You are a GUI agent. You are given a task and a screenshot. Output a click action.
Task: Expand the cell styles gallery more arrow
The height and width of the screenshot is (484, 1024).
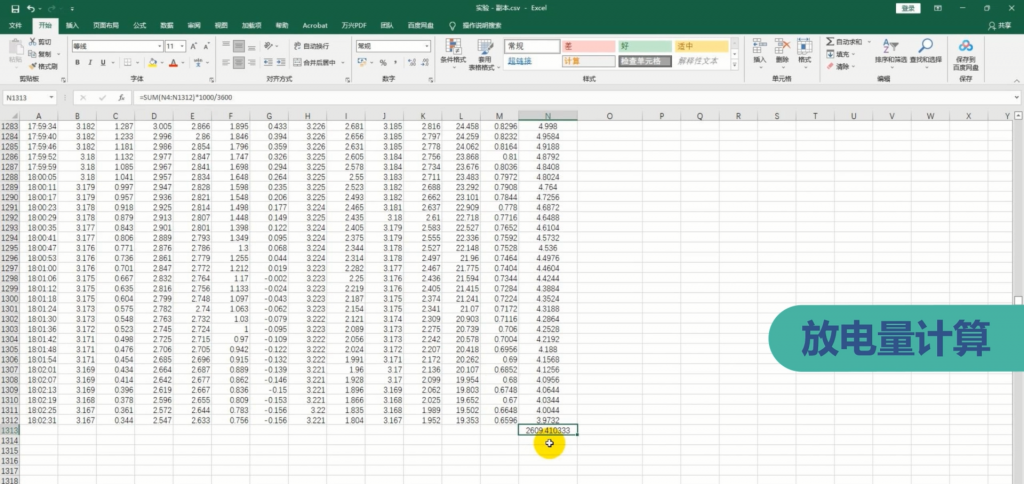click(734, 65)
